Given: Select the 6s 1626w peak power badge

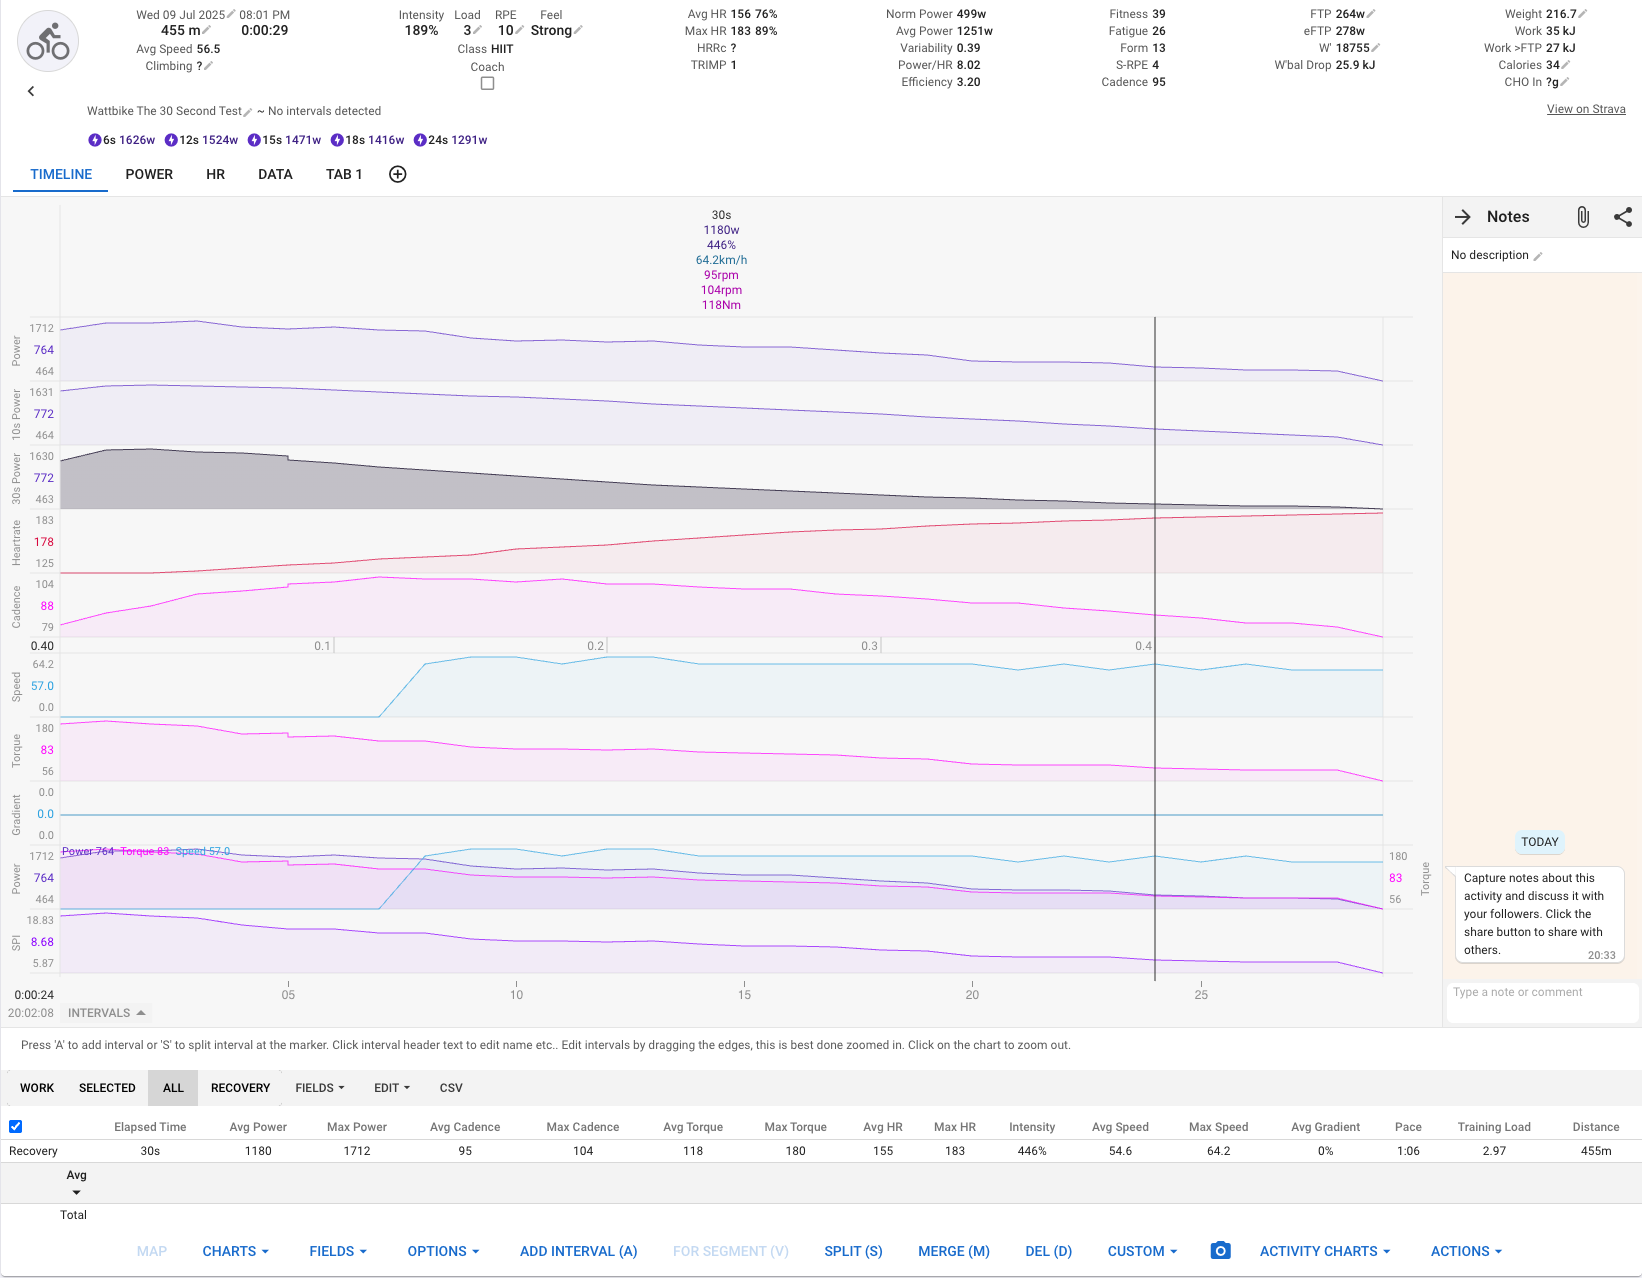Looking at the screenshot, I should pos(121,140).
